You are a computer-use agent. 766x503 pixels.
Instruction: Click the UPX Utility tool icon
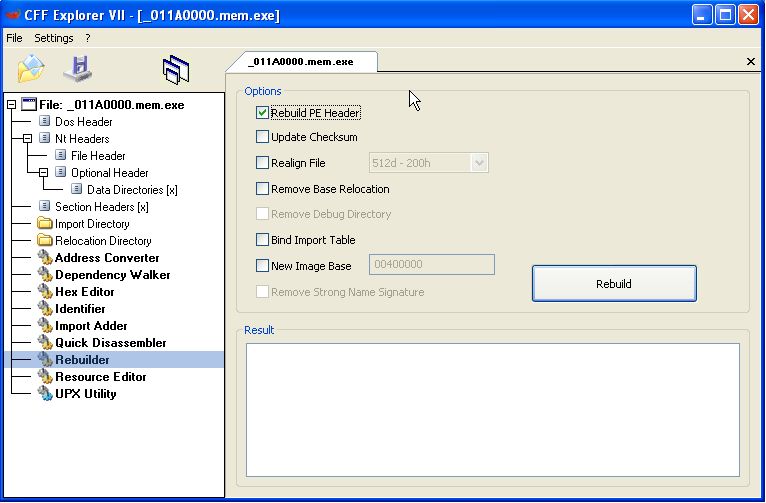[45, 394]
